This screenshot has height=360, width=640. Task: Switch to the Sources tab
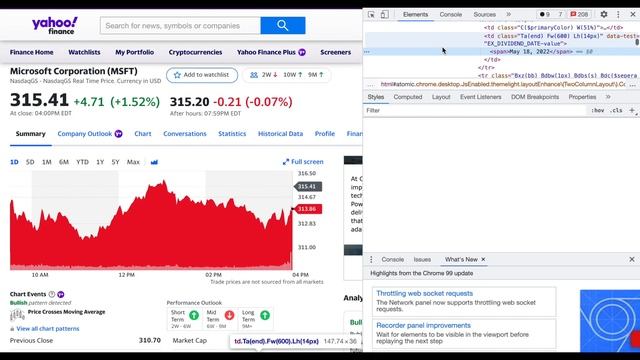point(484,14)
